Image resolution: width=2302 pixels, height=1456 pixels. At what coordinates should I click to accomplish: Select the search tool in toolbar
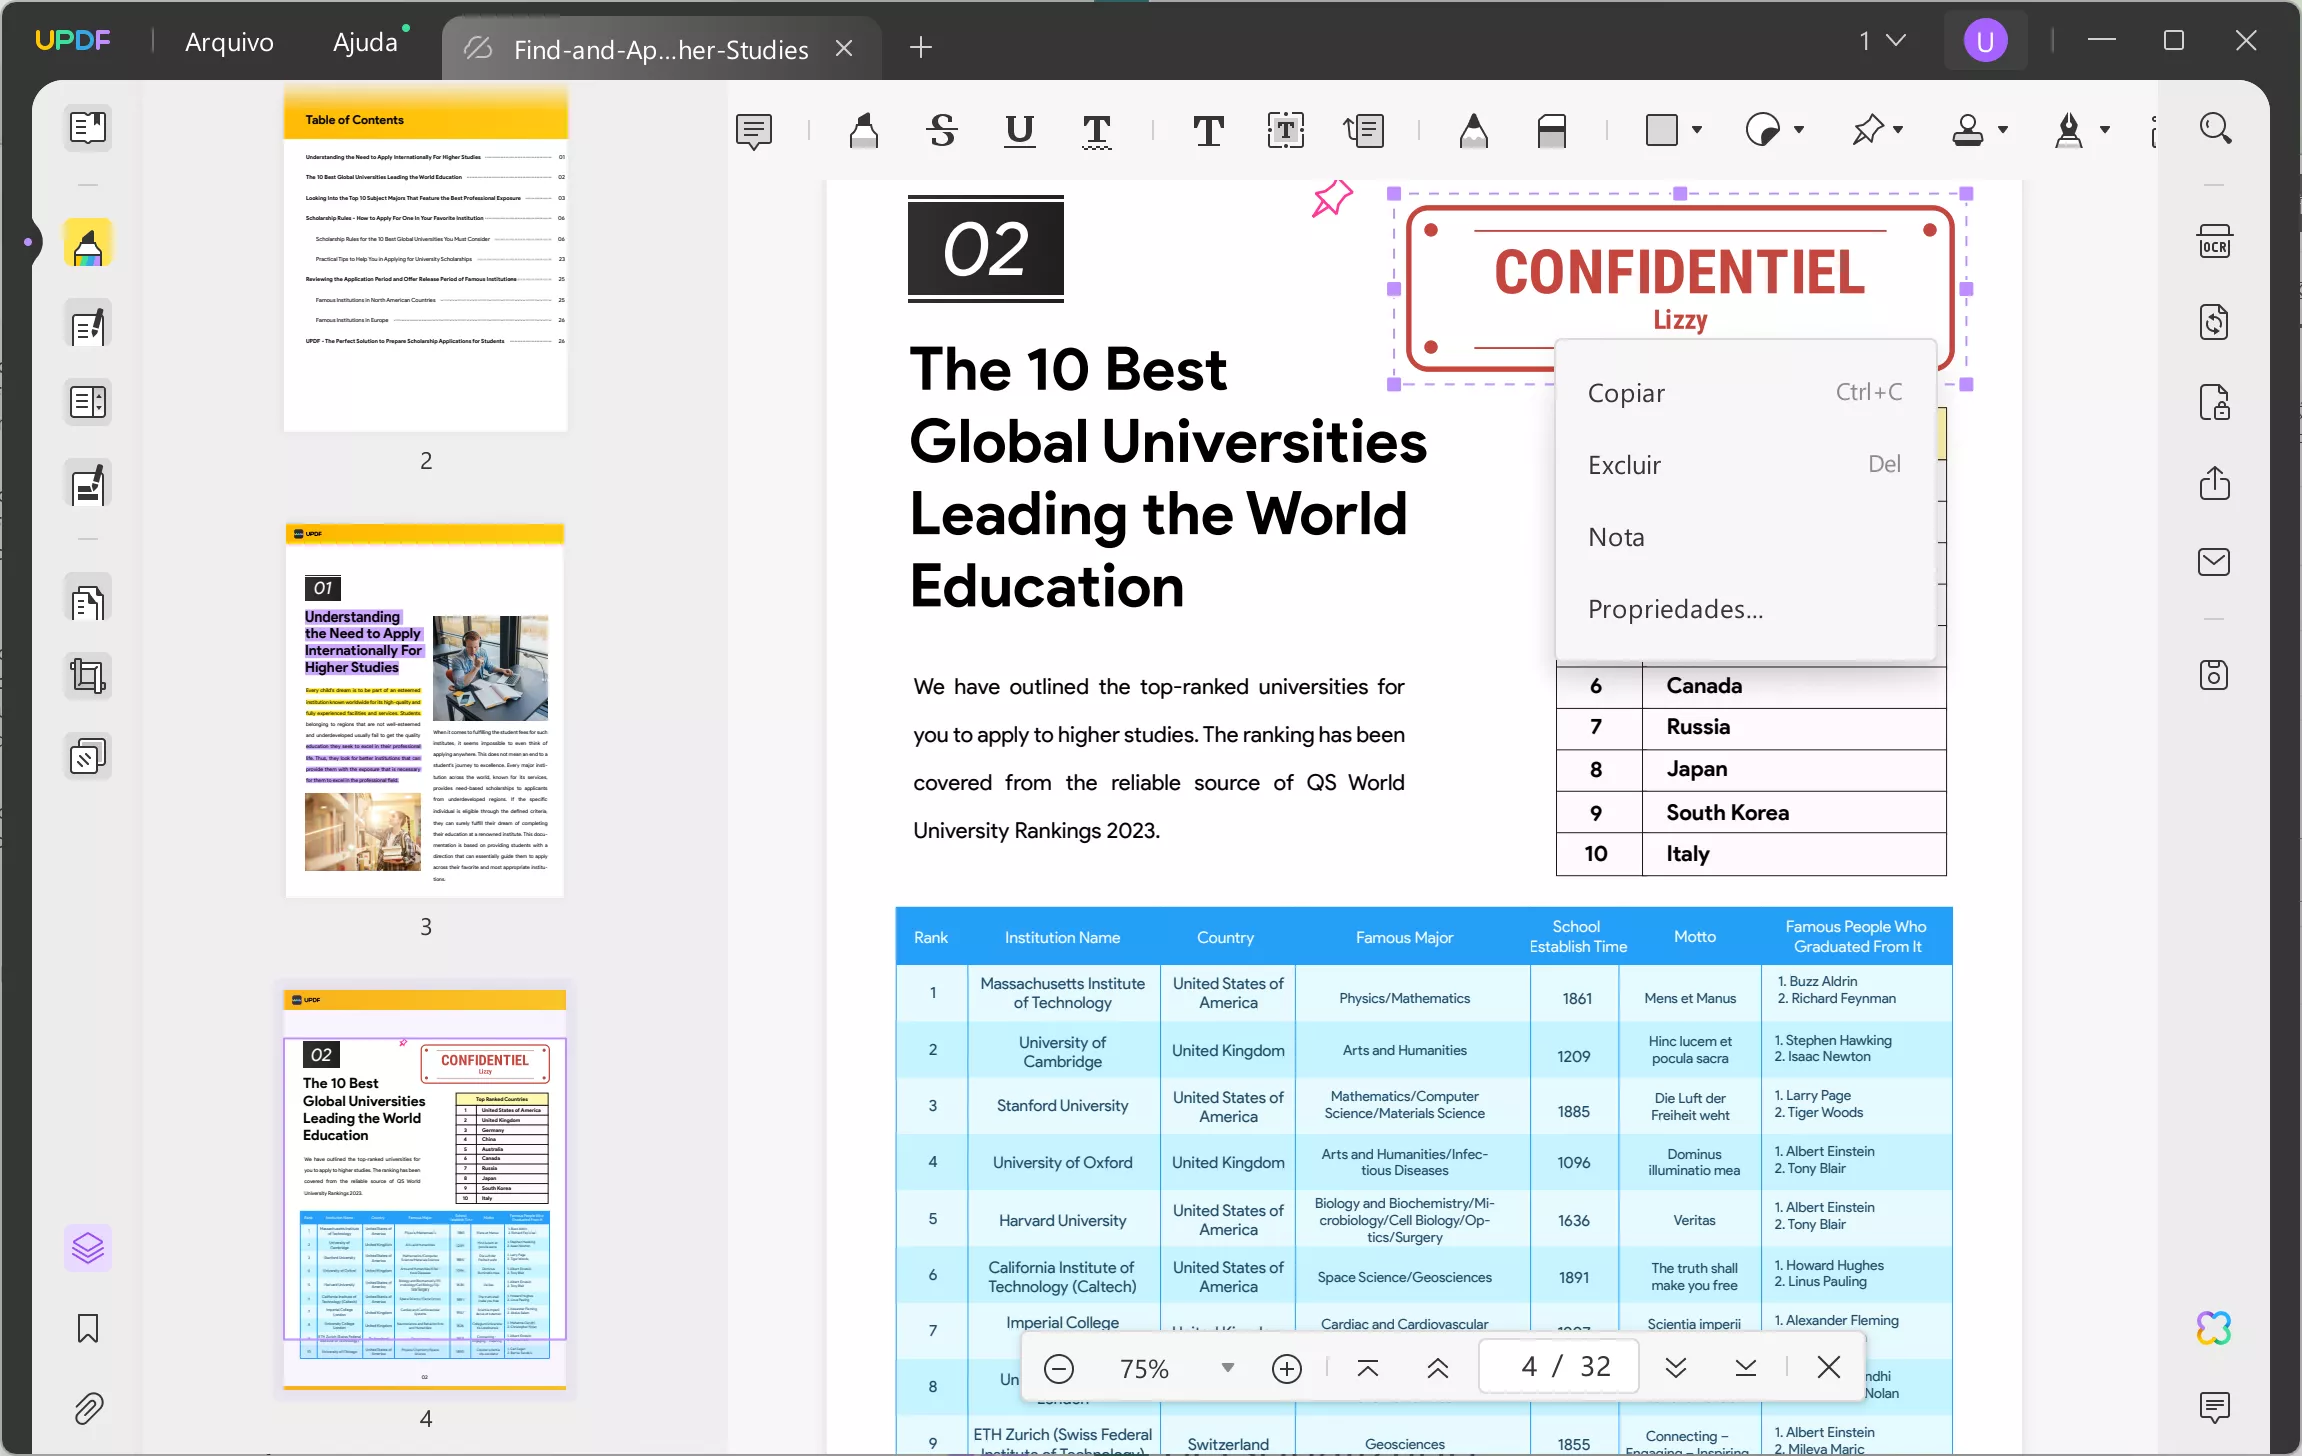click(x=2216, y=129)
